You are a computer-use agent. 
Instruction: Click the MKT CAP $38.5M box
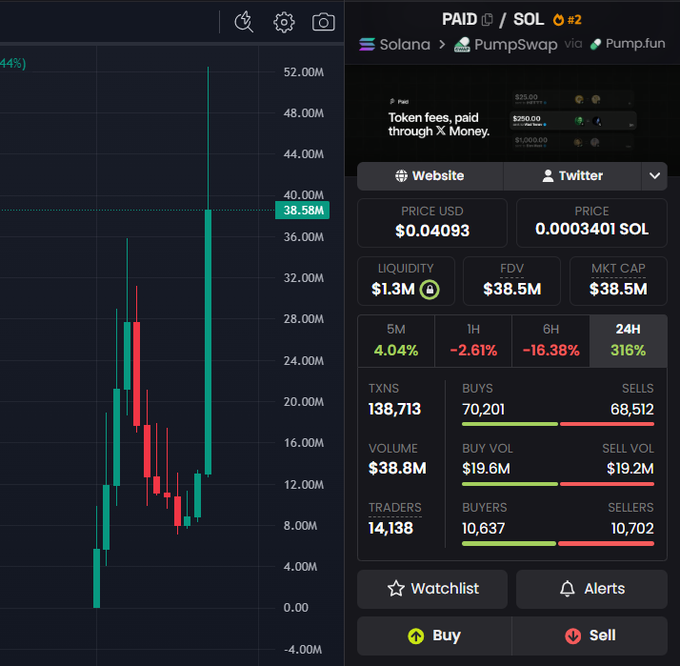[618, 281]
